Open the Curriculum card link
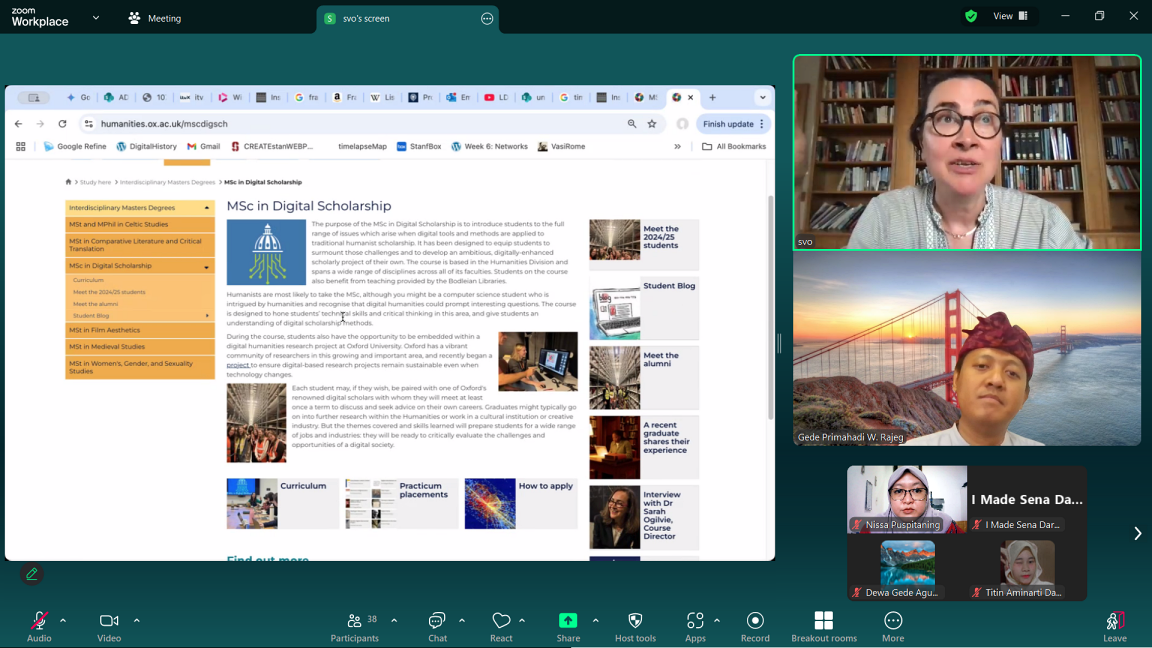Viewport: 1152px width, 648px height. coord(283,503)
